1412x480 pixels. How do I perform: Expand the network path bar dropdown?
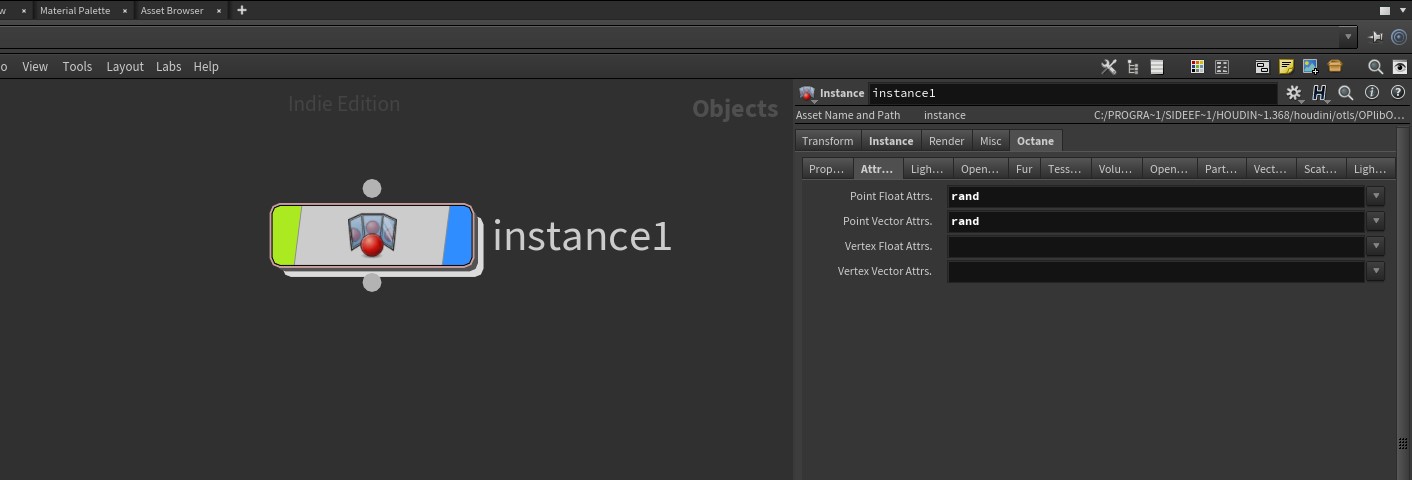(x=1349, y=37)
